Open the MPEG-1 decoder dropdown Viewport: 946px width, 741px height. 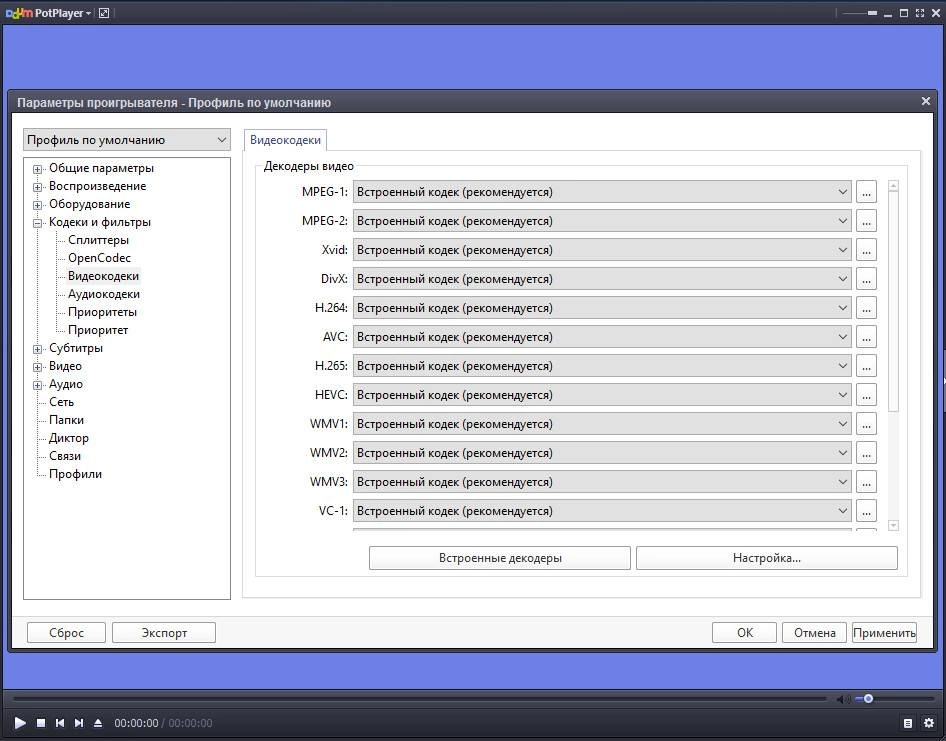click(602, 192)
